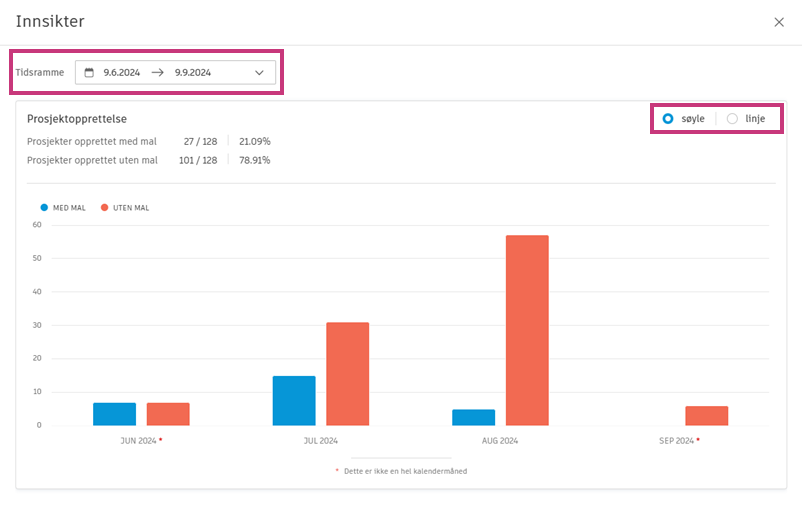Expand the Tidsramme date range chevron
This screenshot has width=802, height=516.
[259, 73]
